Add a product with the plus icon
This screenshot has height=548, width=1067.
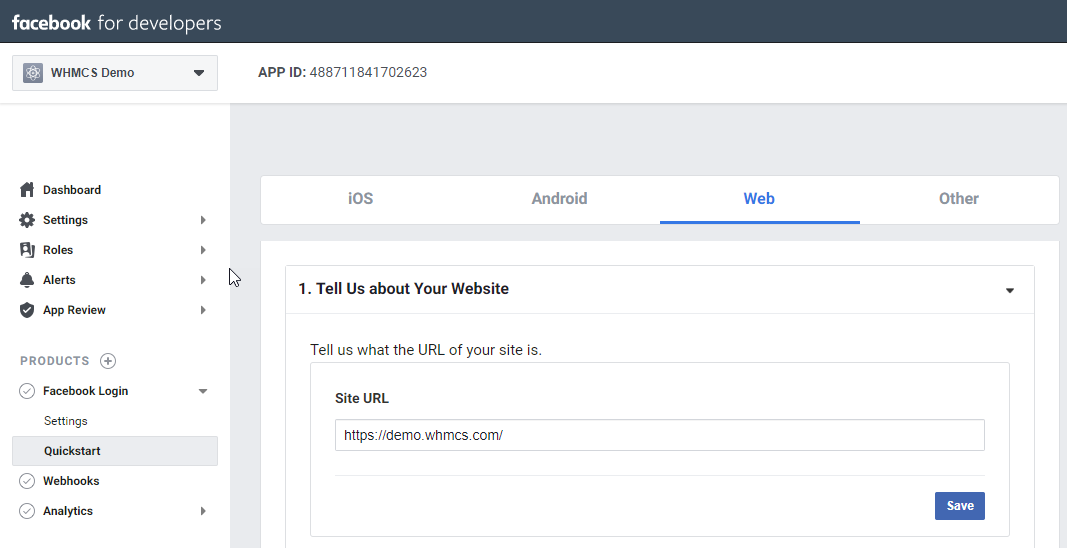108,361
